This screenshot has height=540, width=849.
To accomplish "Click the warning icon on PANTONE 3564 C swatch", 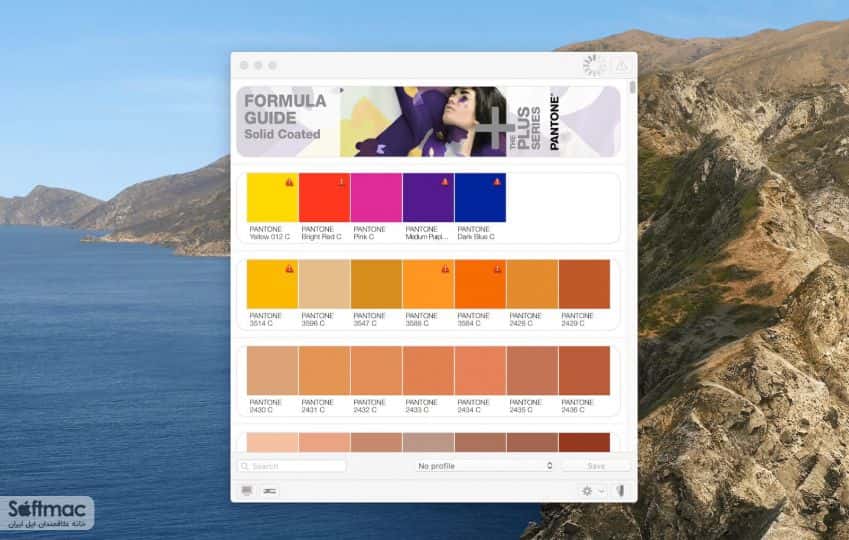I will click(x=497, y=269).
